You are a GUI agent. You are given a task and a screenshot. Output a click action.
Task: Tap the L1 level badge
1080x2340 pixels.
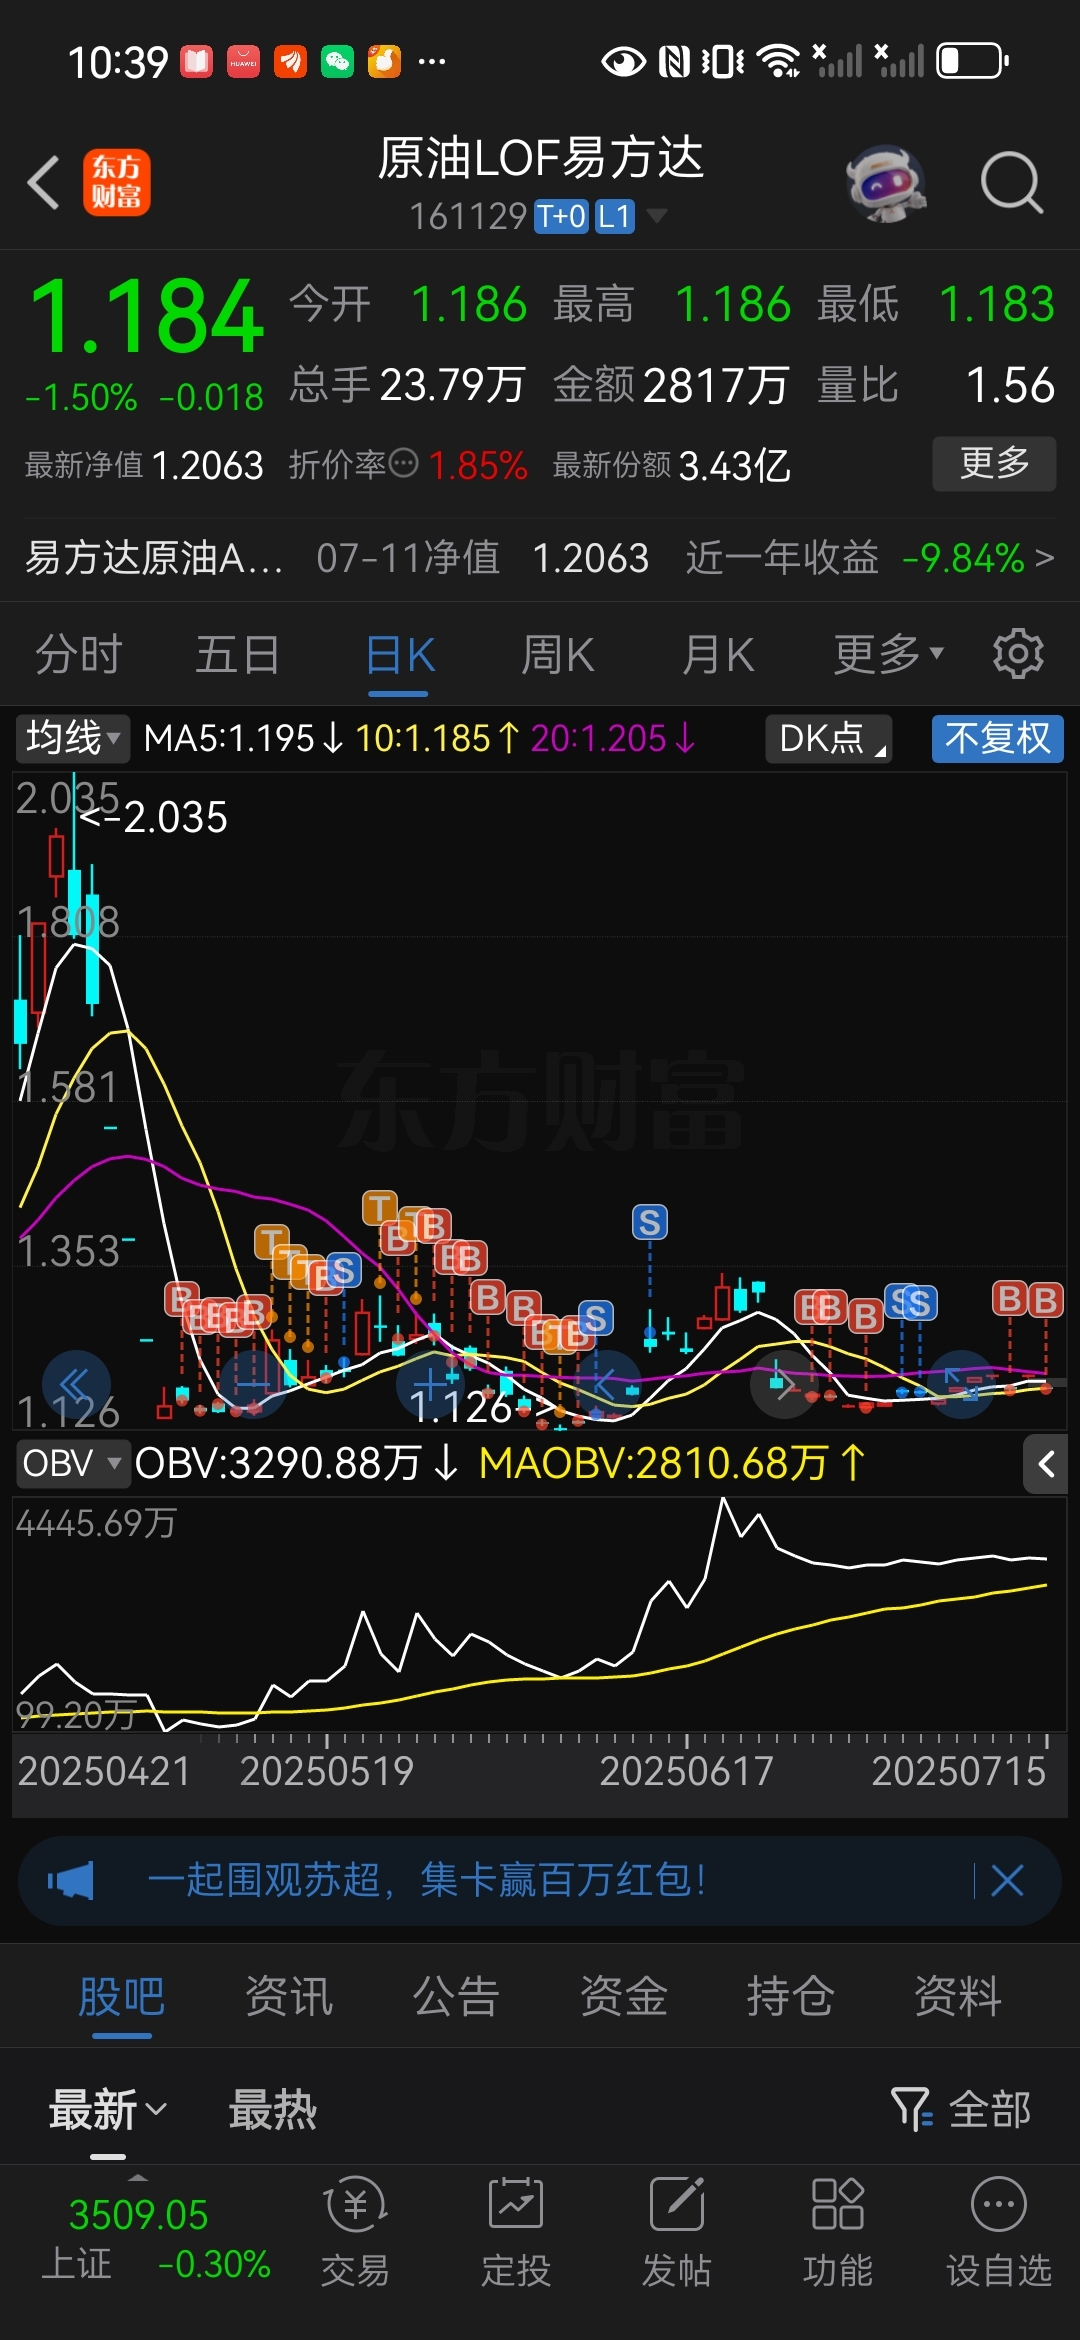tap(615, 216)
